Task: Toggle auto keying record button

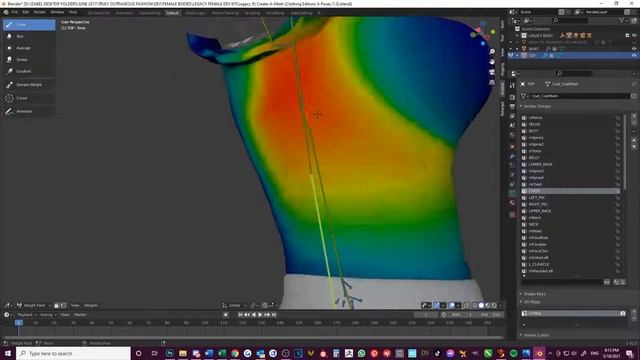Action: coord(225,315)
